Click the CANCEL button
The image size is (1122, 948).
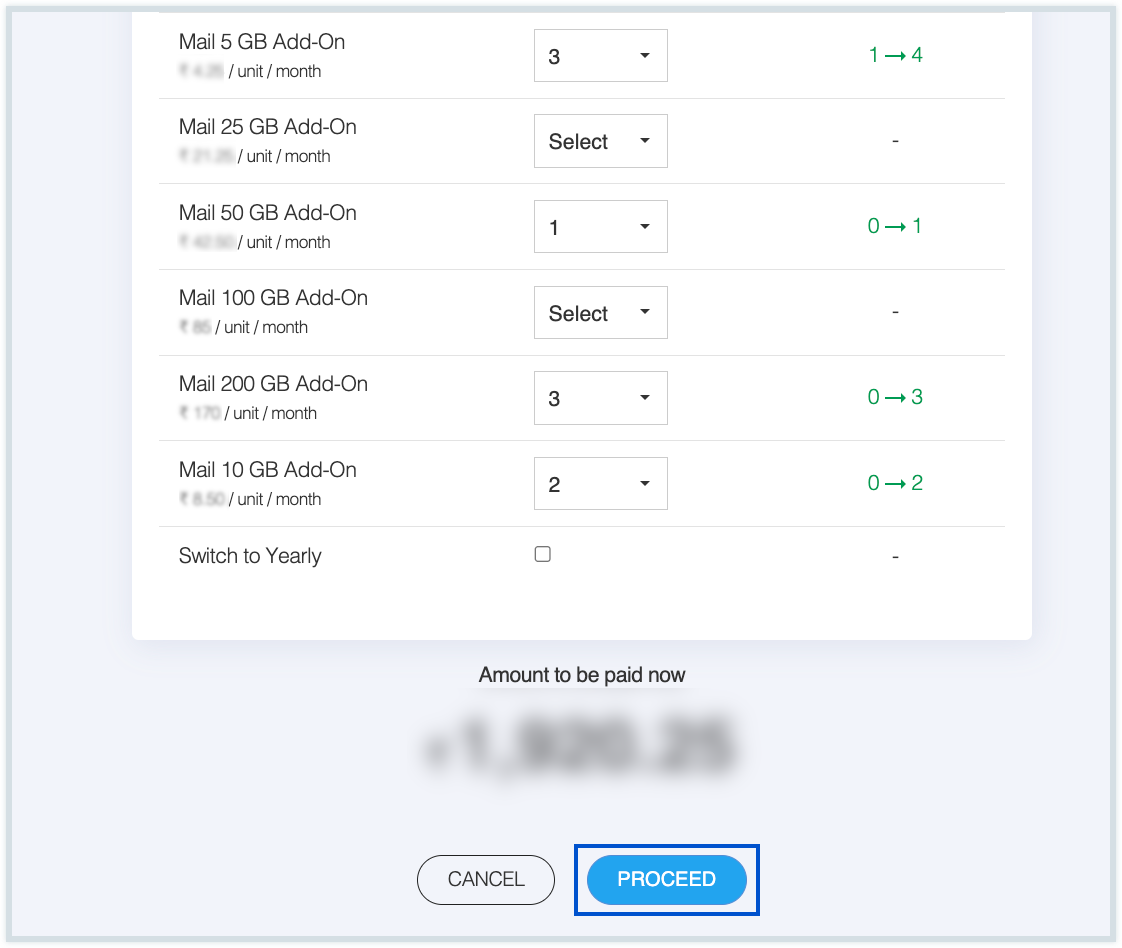pos(485,879)
